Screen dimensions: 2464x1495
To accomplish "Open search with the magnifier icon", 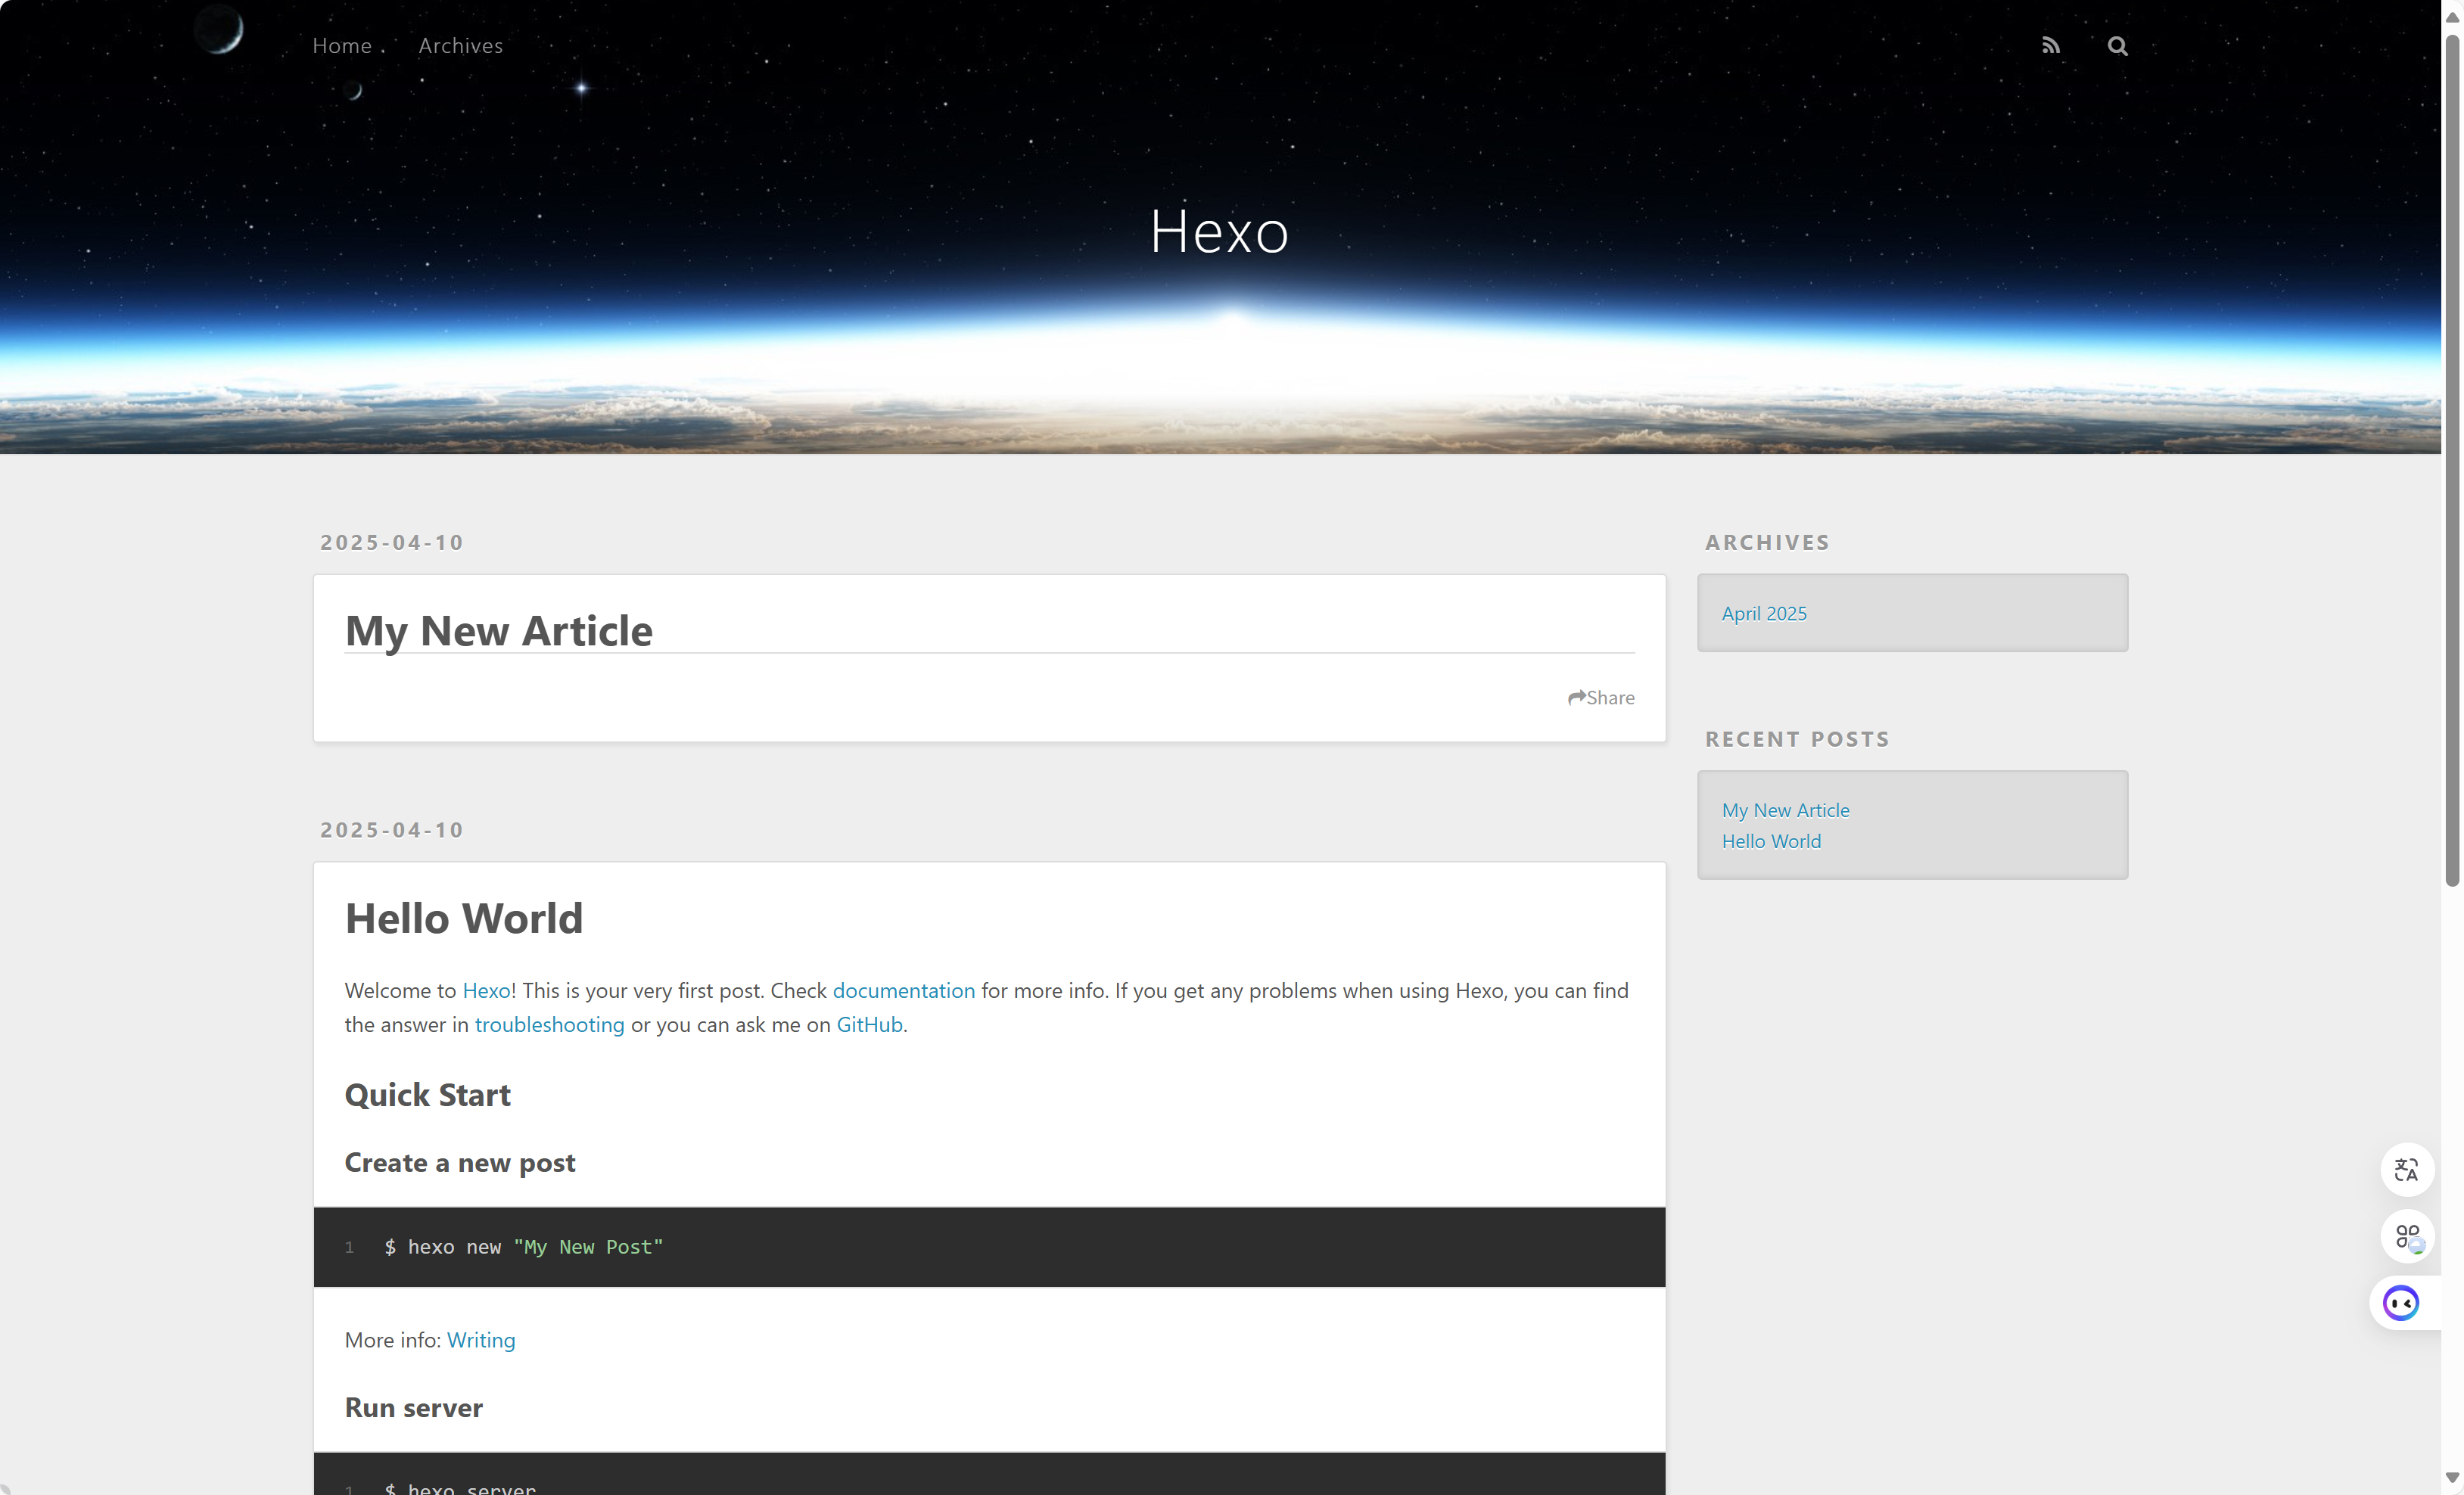I will click(x=2117, y=46).
